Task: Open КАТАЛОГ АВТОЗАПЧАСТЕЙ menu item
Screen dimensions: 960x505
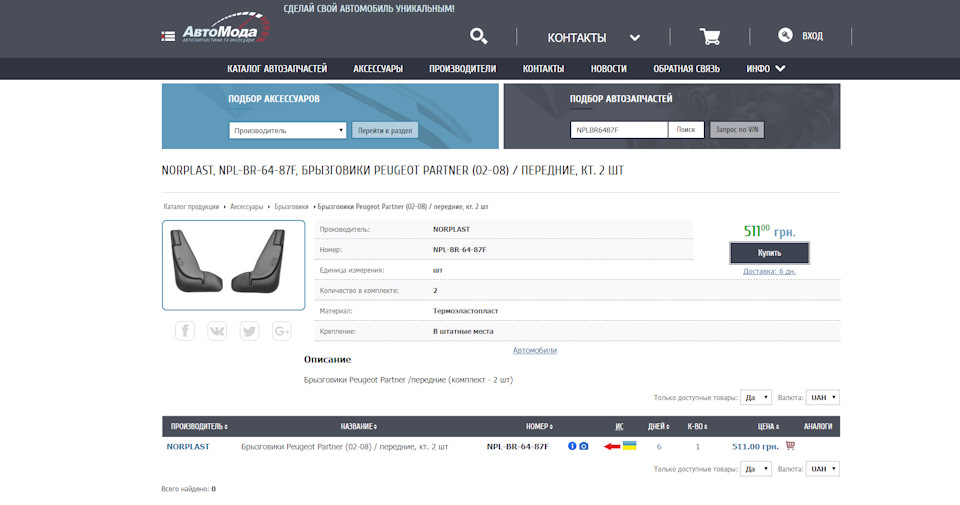Action: tap(277, 69)
